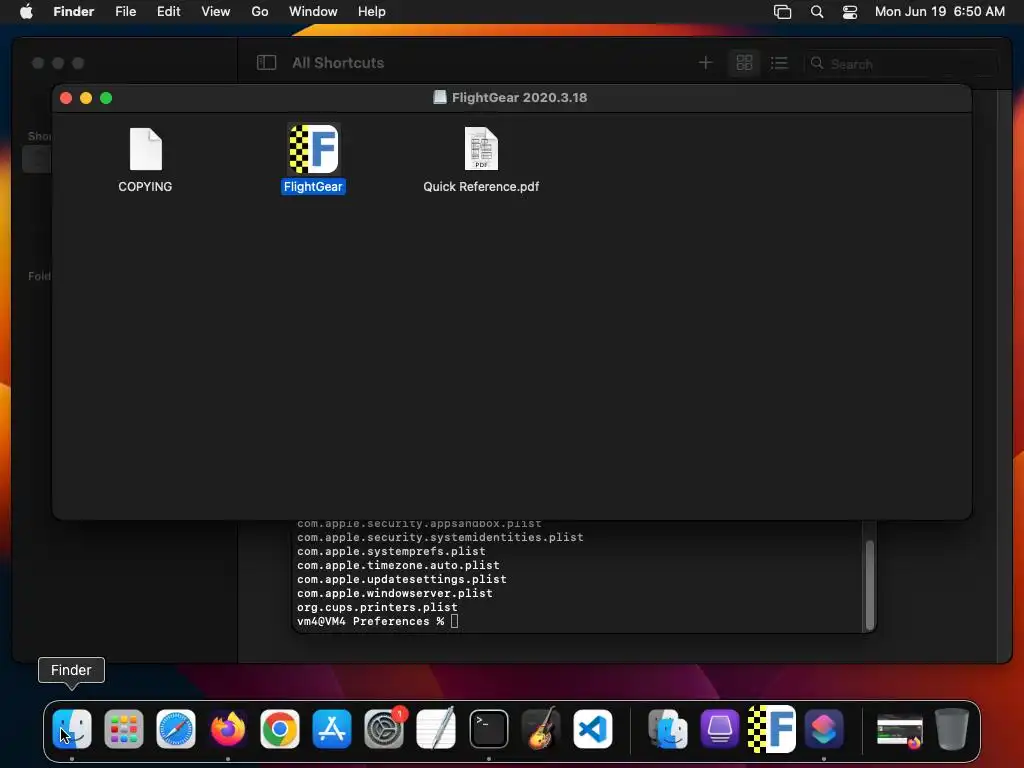Open the Trash from the Dock
The image size is (1024, 768).
click(x=952, y=729)
